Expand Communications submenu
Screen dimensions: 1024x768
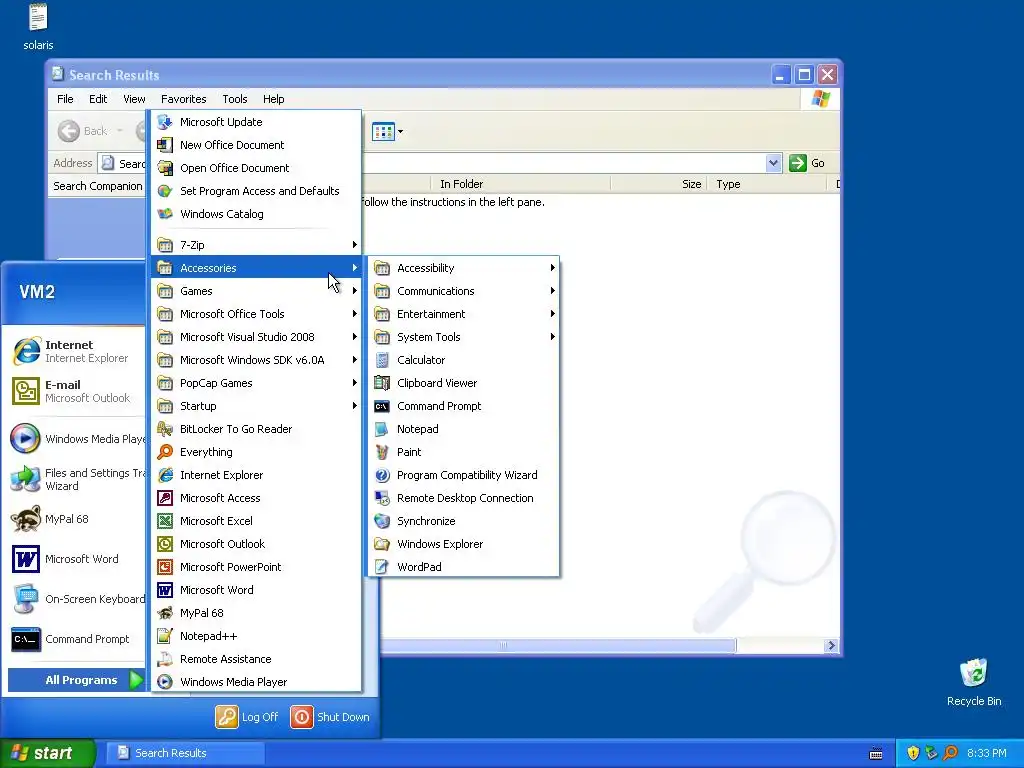click(x=464, y=291)
